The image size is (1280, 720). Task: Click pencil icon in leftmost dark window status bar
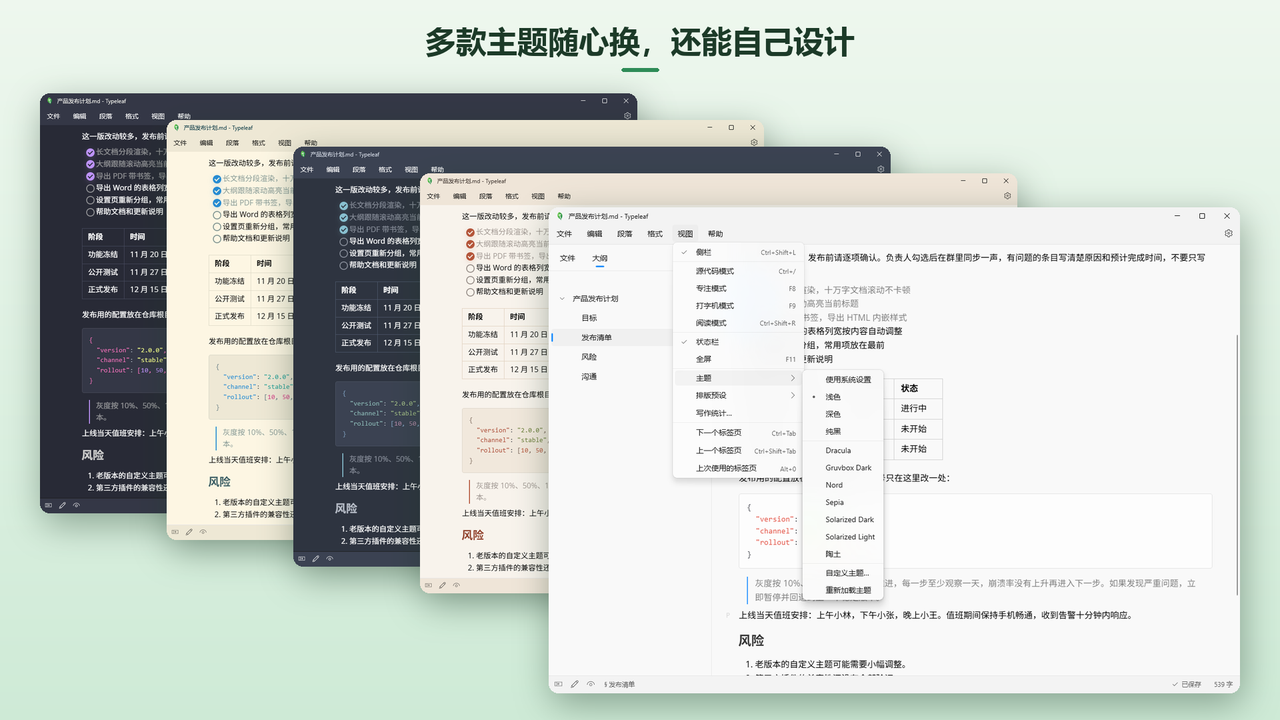click(x=63, y=505)
